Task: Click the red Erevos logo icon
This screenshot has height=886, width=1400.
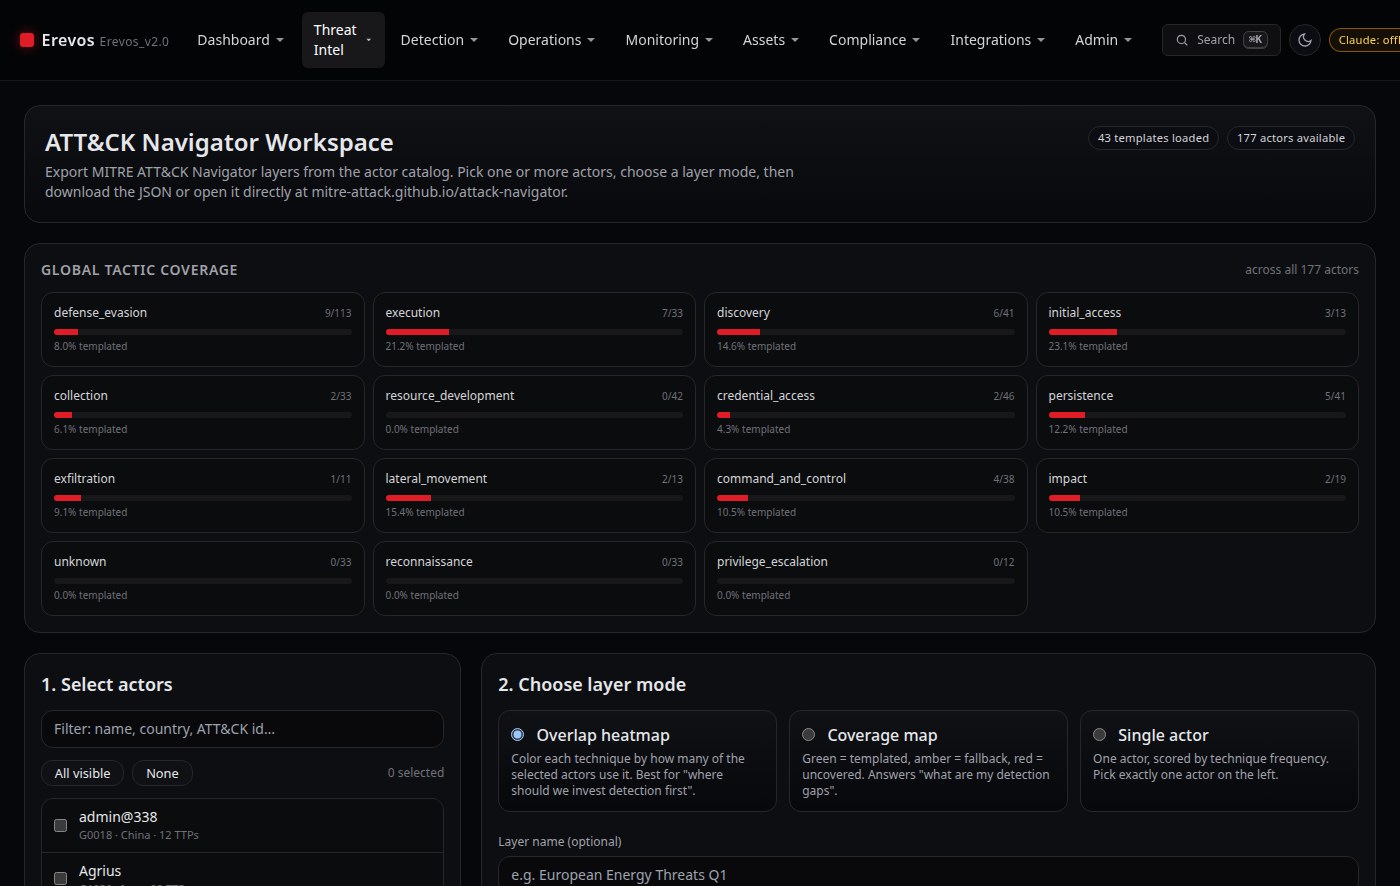Action: point(27,40)
